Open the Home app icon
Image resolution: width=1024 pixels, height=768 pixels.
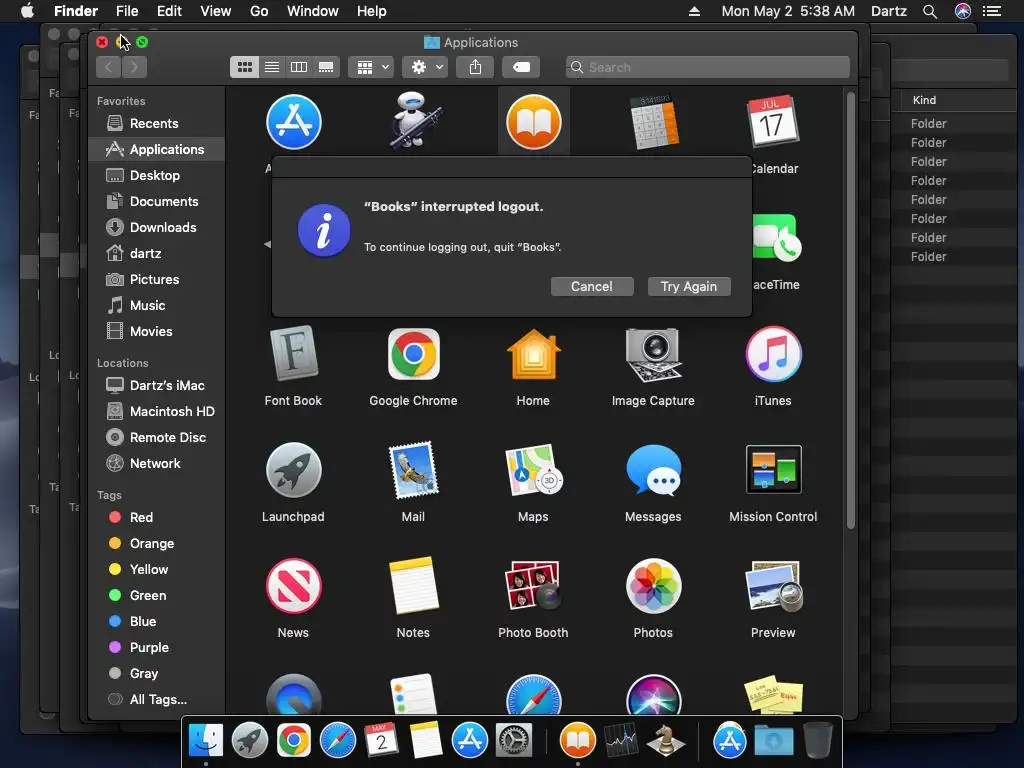tap(534, 355)
